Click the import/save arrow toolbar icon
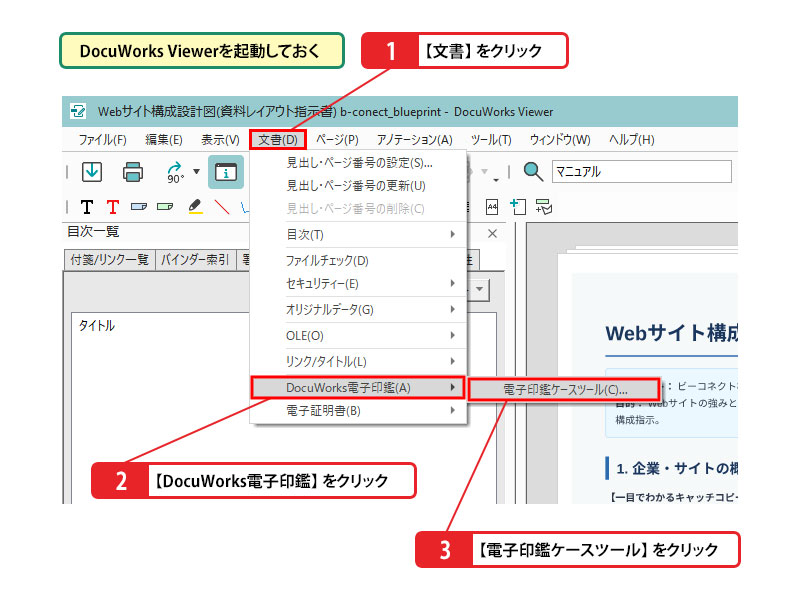Viewport: 800px width, 600px height. 92,171
